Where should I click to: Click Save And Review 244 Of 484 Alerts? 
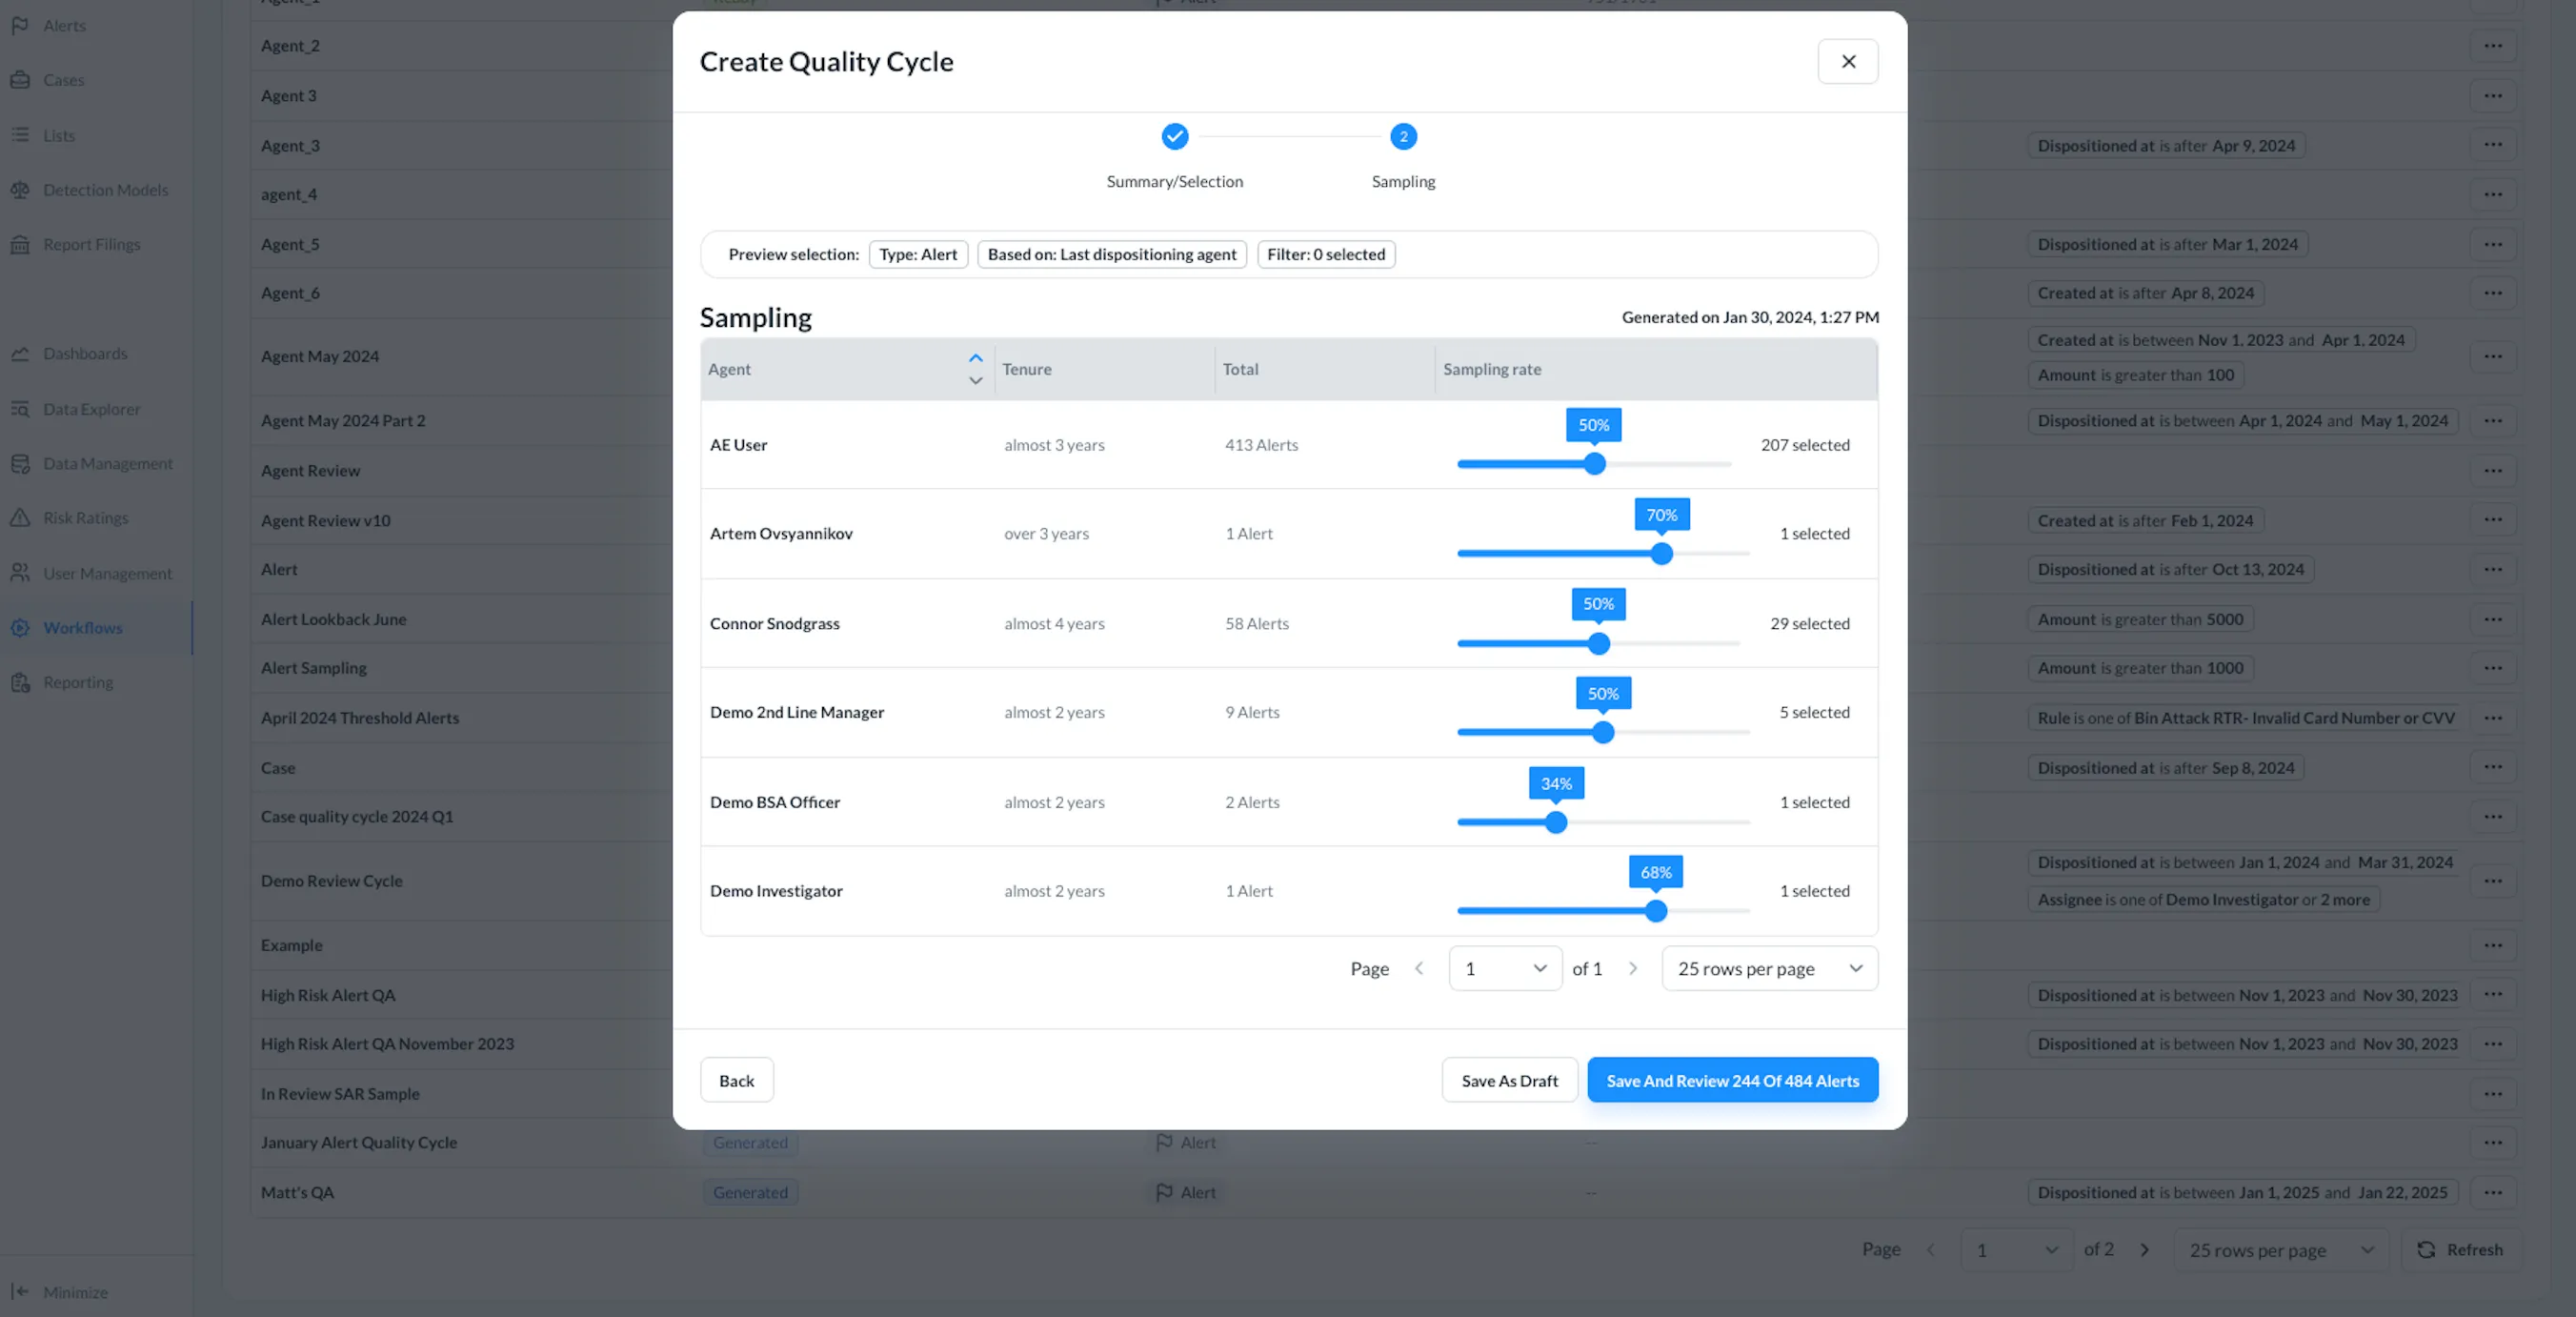[1732, 1080]
